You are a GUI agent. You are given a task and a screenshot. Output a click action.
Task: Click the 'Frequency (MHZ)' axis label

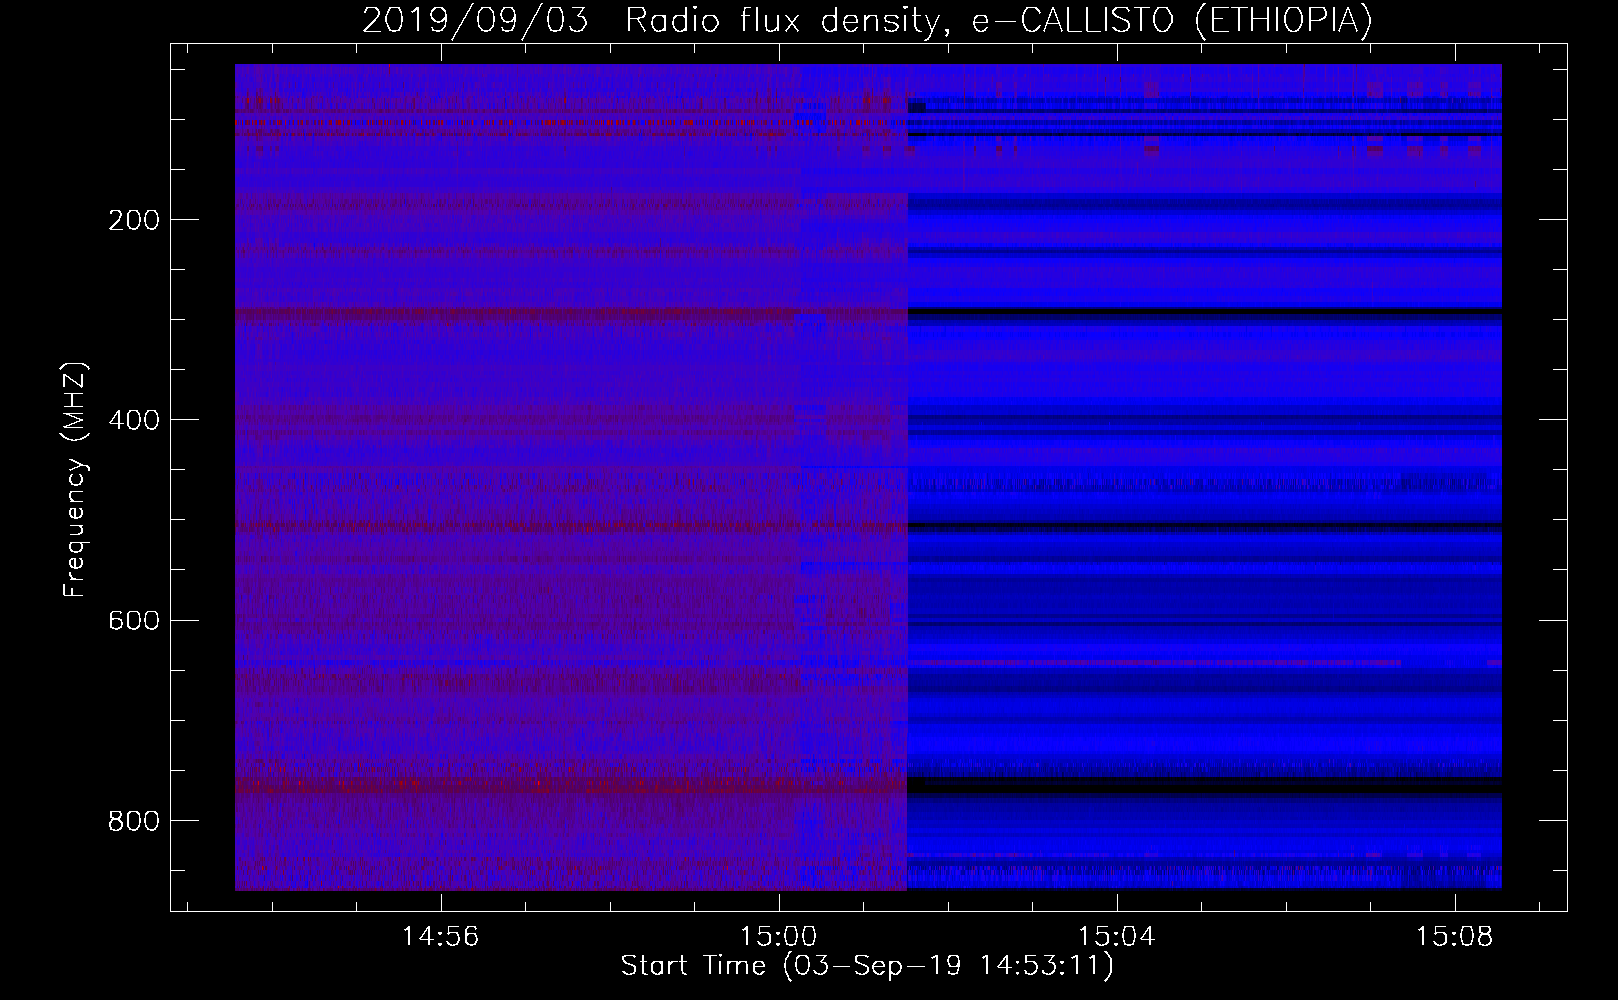coord(75,479)
